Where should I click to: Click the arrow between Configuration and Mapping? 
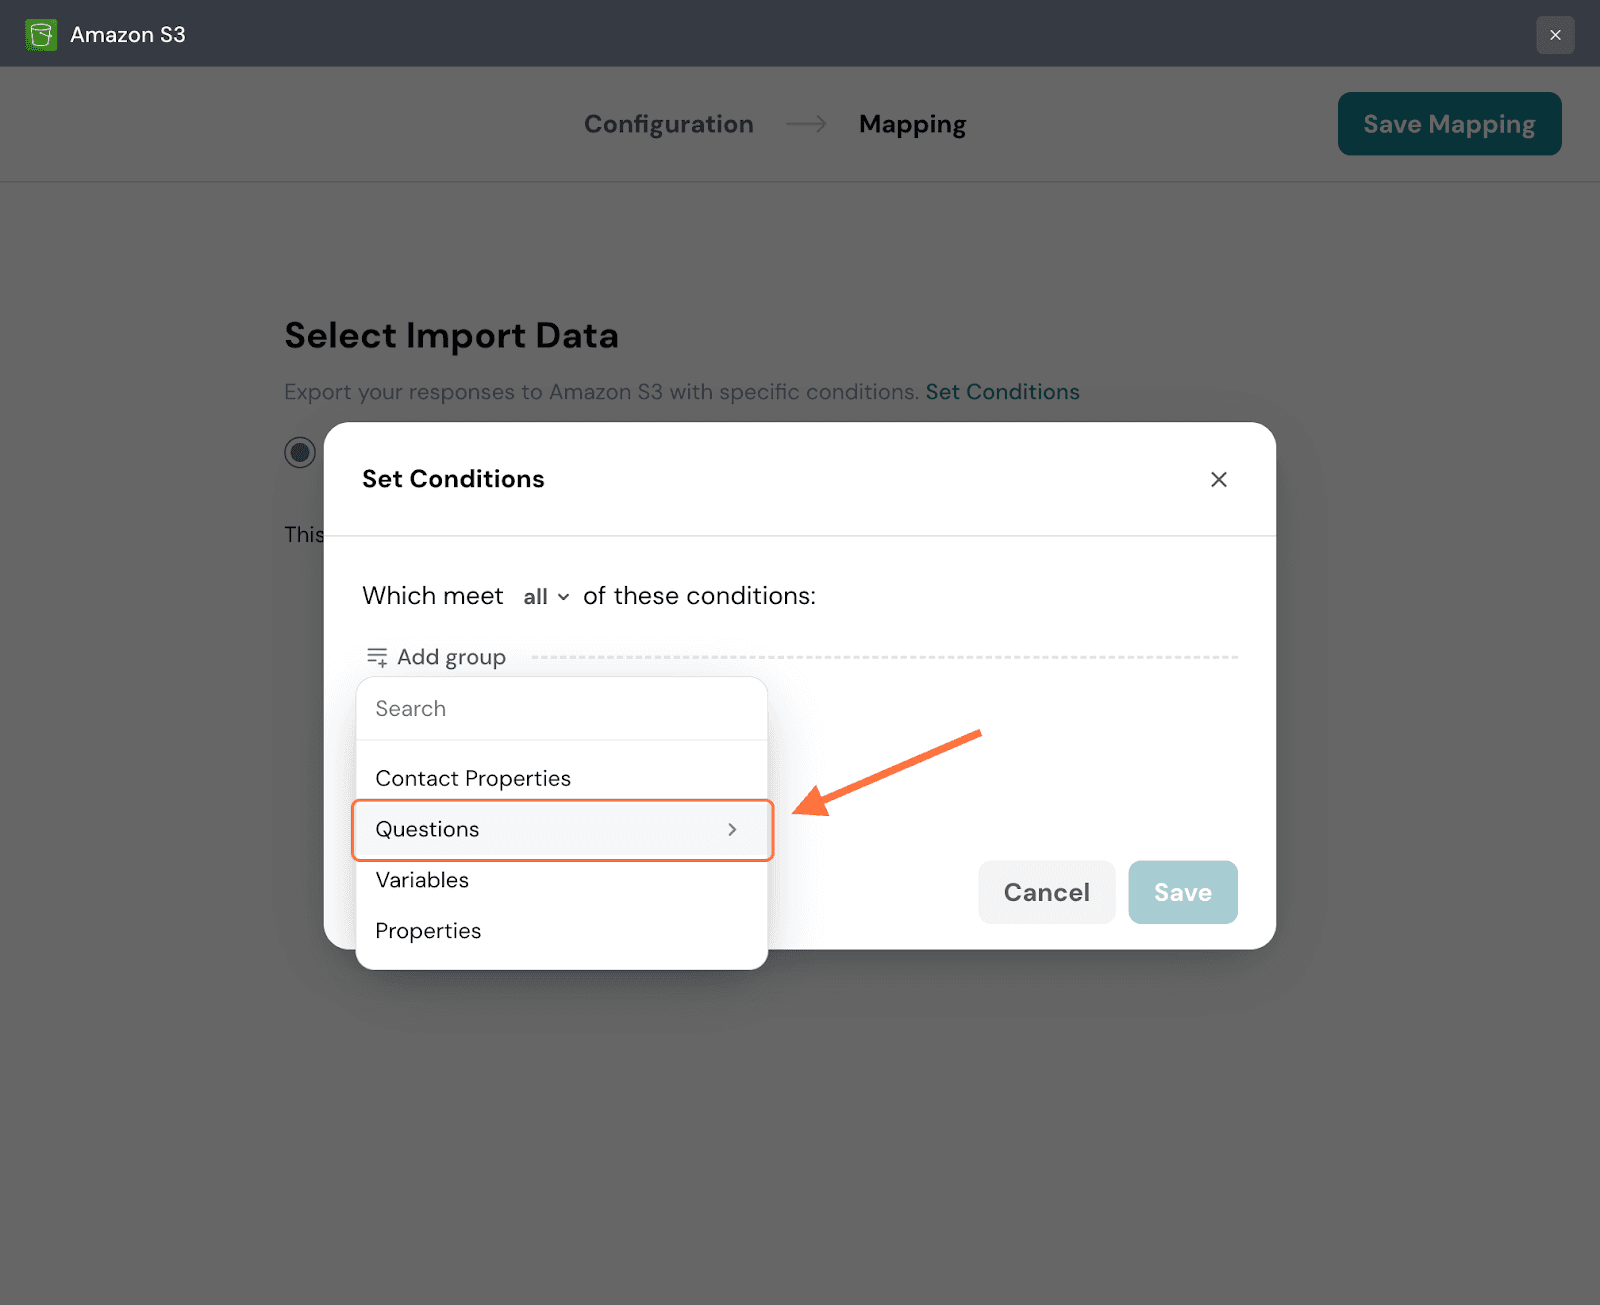(806, 124)
